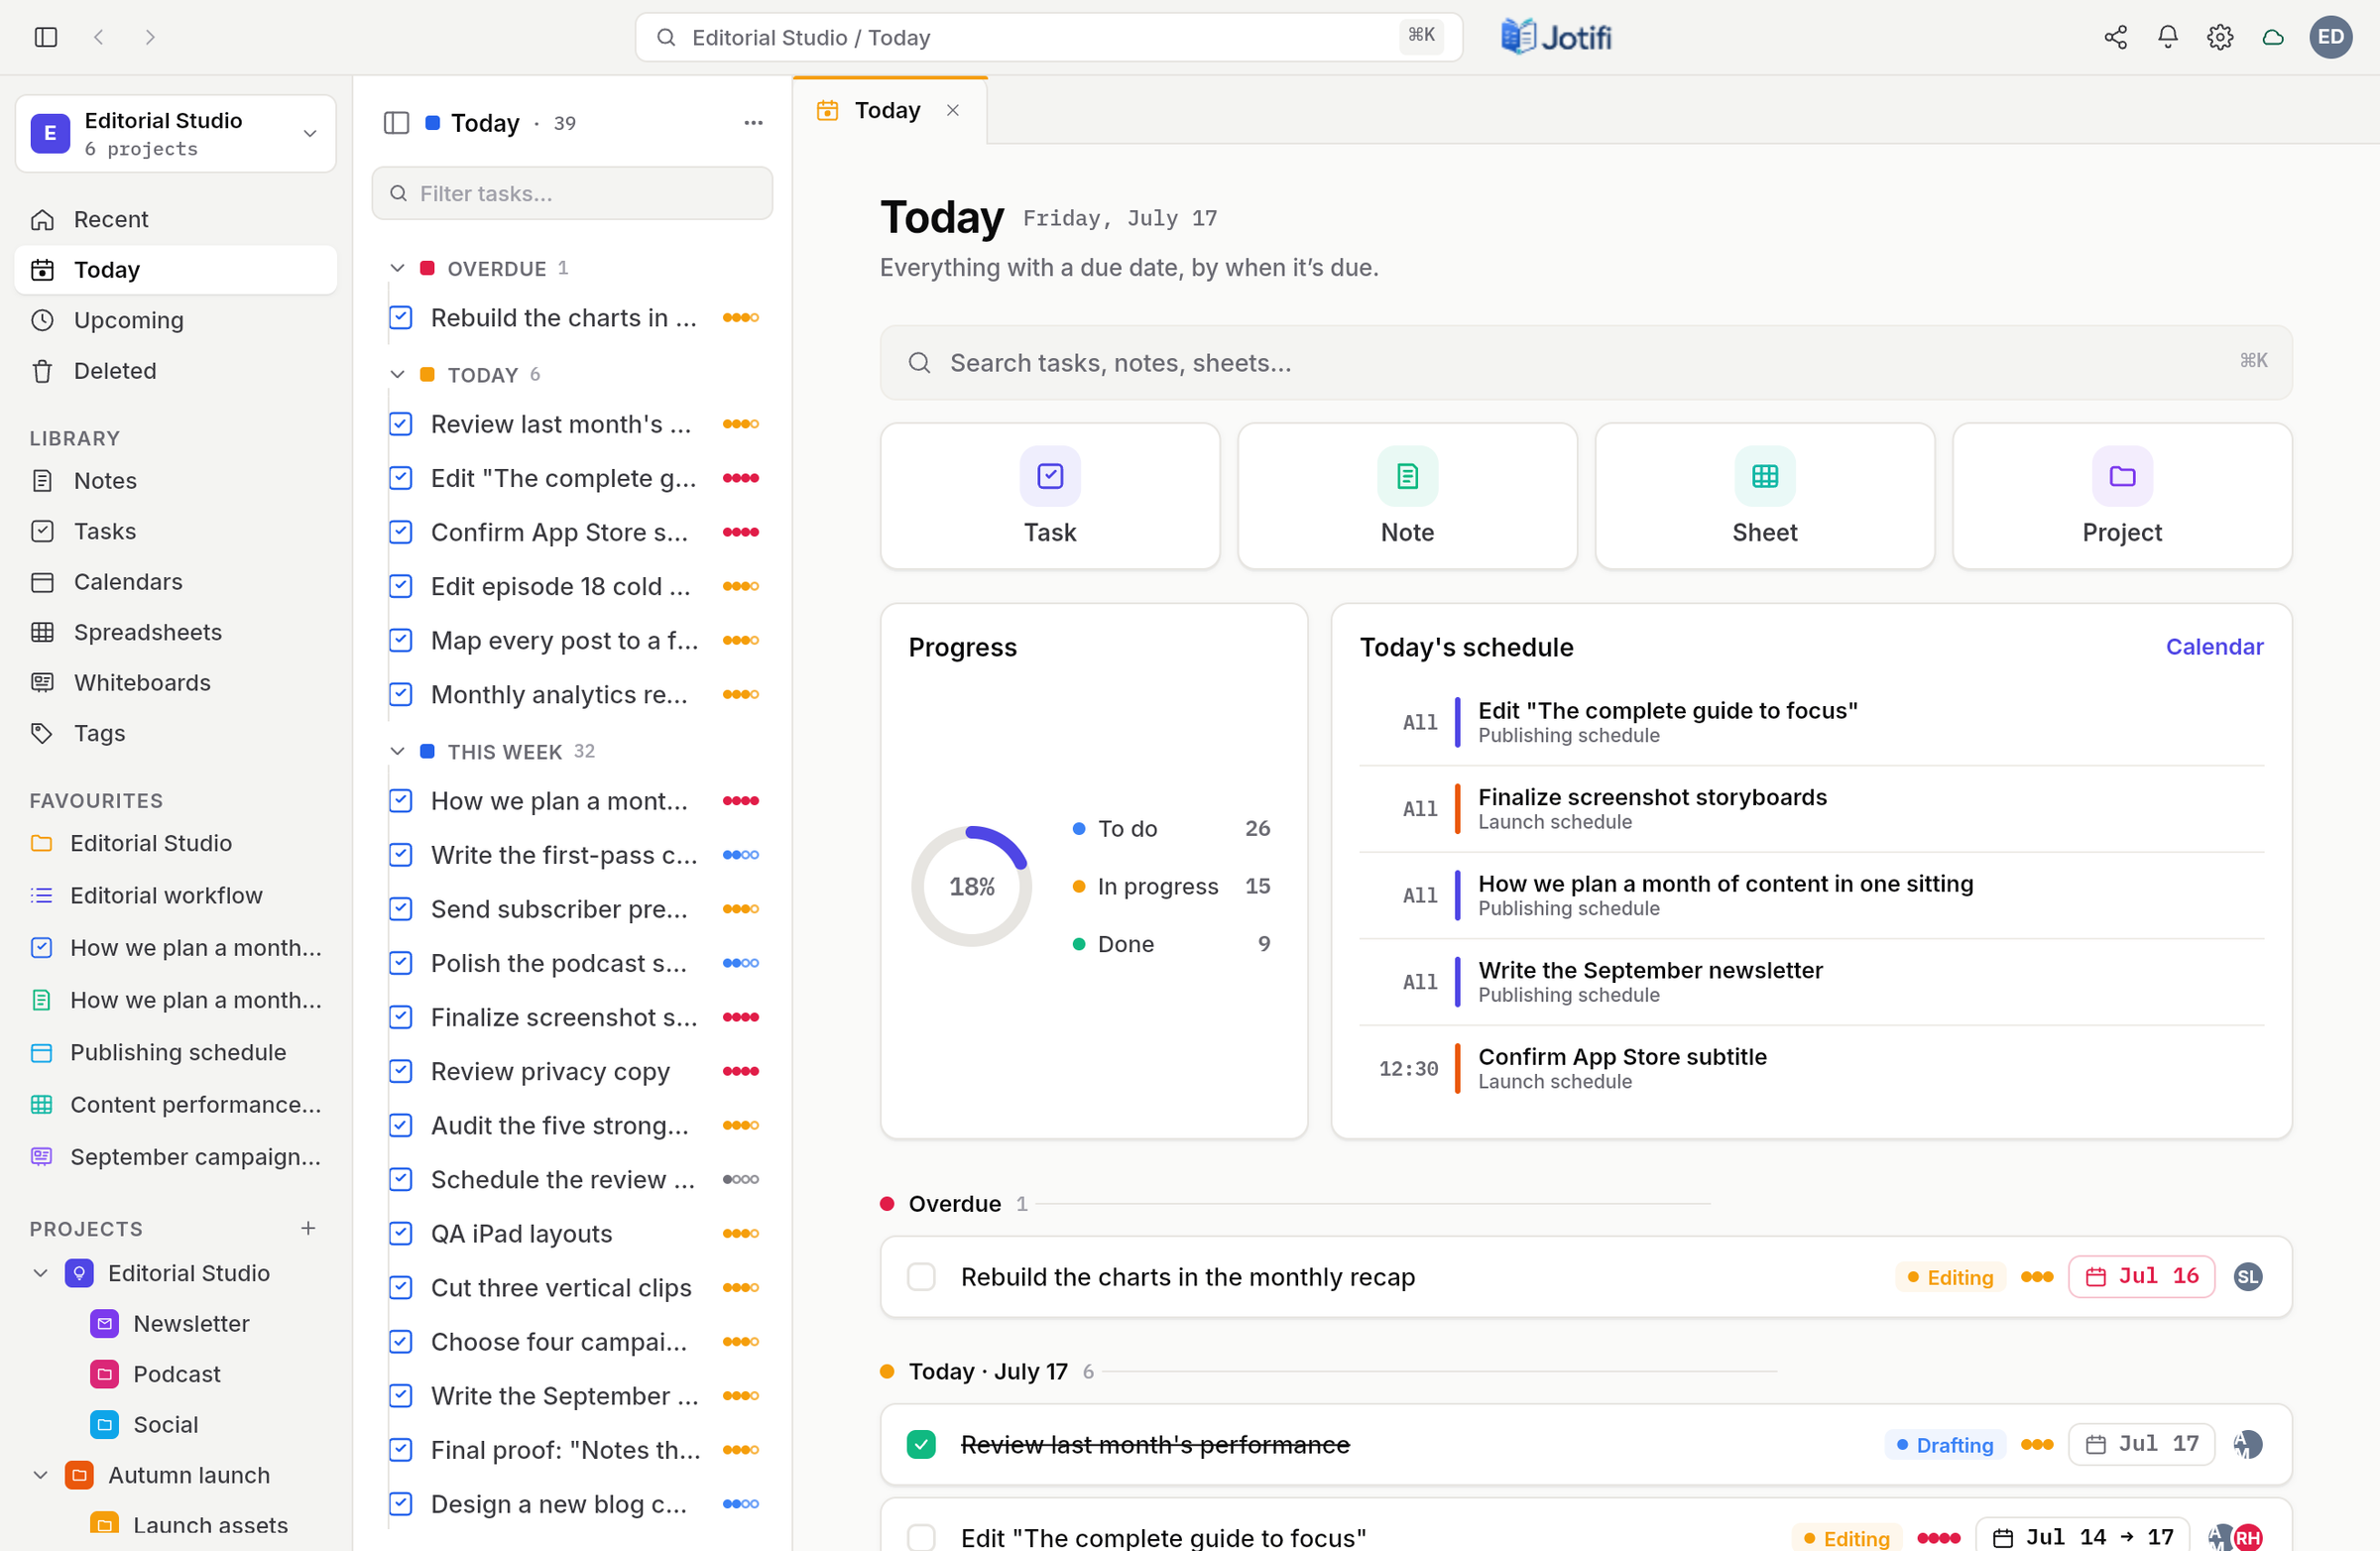Image resolution: width=2380 pixels, height=1551 pixels.
Task: Open notifications bell
Action: (2167, 37)
